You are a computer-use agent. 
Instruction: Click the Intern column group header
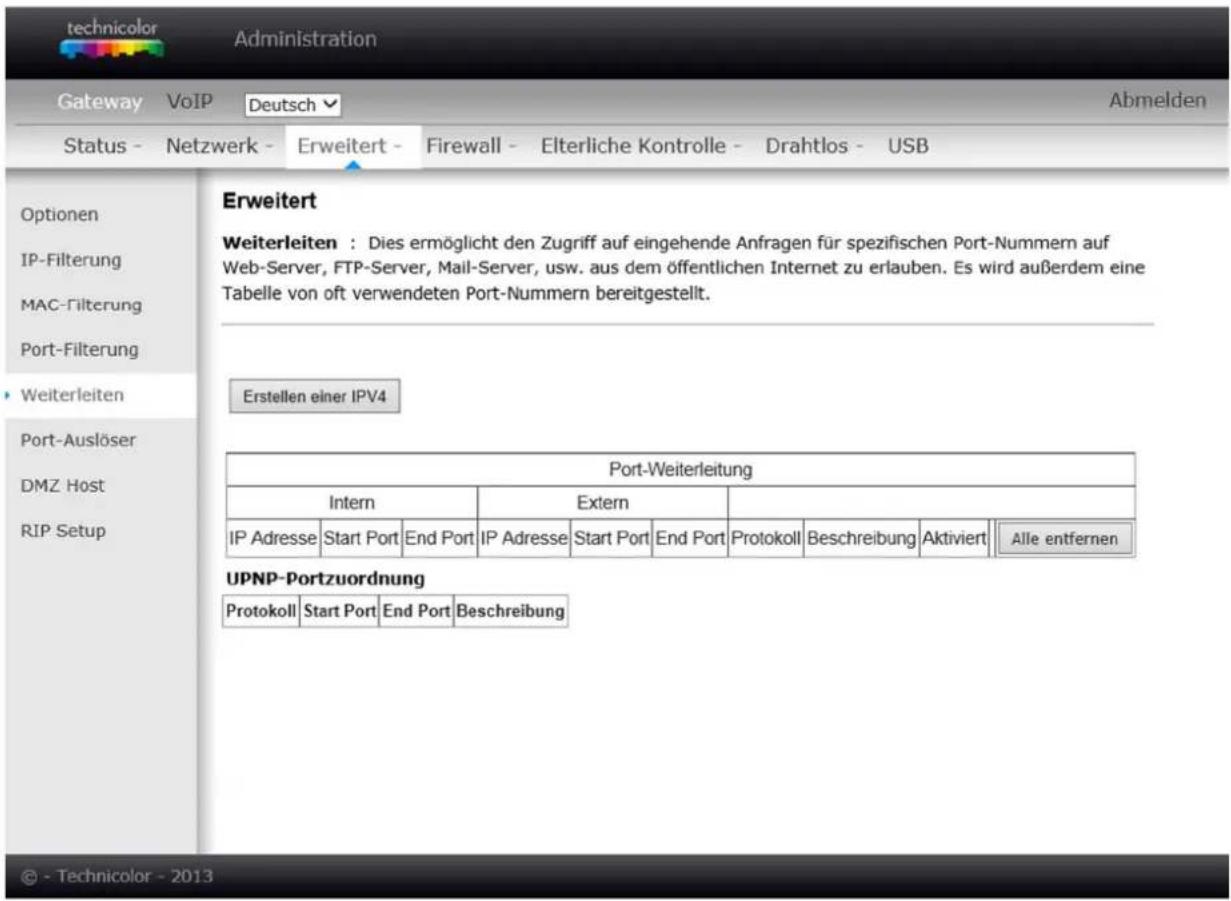point(352,503)
